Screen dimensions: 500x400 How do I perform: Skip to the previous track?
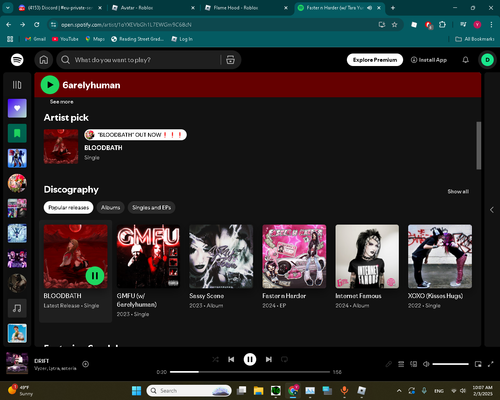click(231, 359)
